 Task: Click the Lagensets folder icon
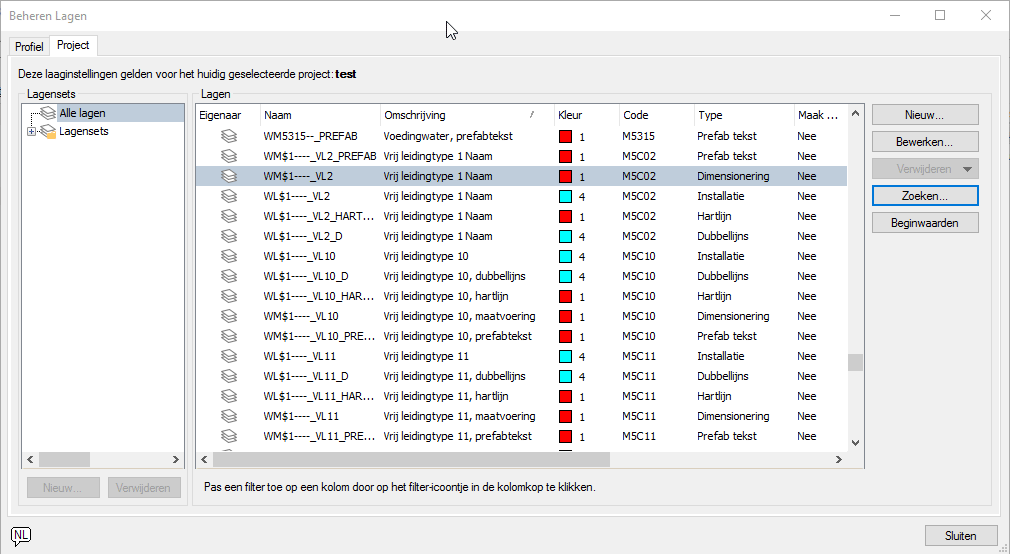point(48,131)
